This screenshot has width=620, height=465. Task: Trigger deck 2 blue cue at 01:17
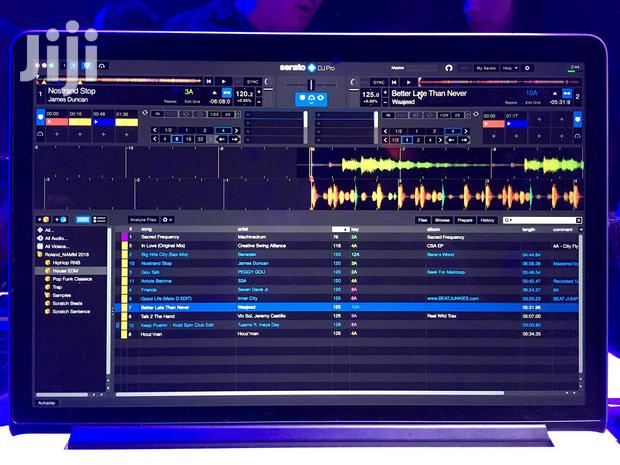(x=516, y=124)
